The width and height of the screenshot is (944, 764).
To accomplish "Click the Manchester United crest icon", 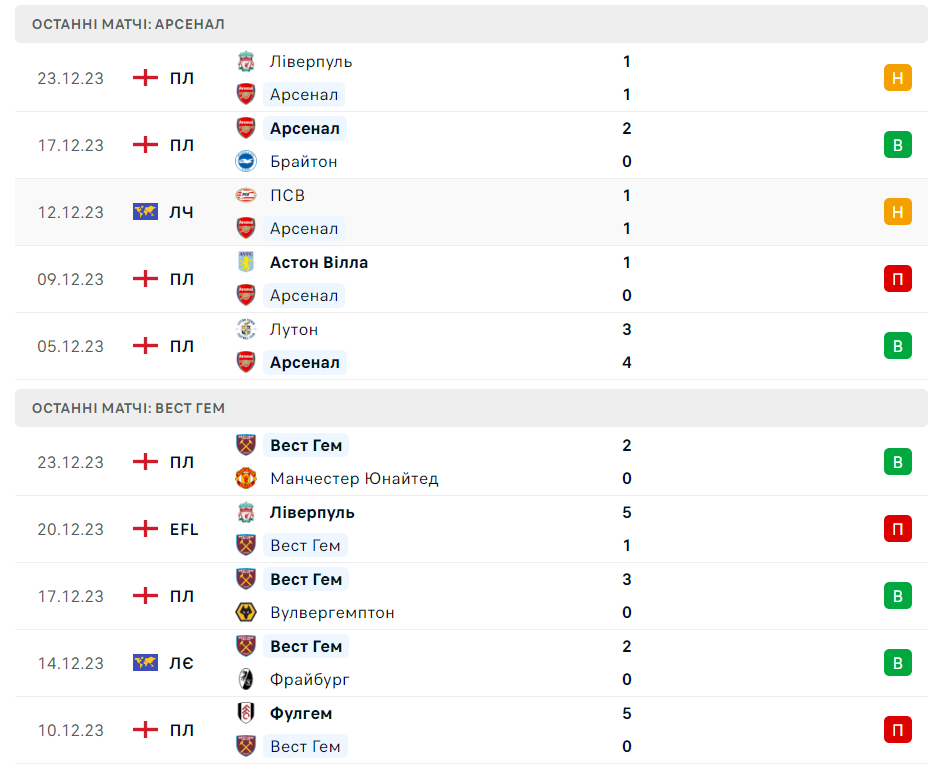I will click(x=246, y=478).
